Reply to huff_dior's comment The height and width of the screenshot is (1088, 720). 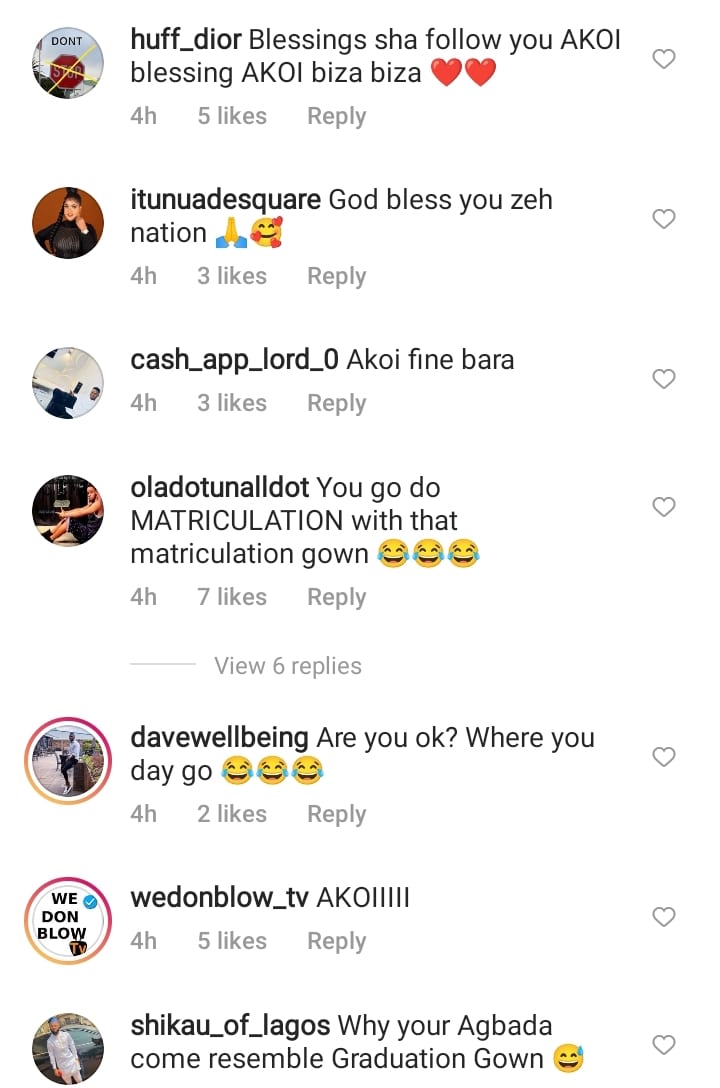click(336, 116)
